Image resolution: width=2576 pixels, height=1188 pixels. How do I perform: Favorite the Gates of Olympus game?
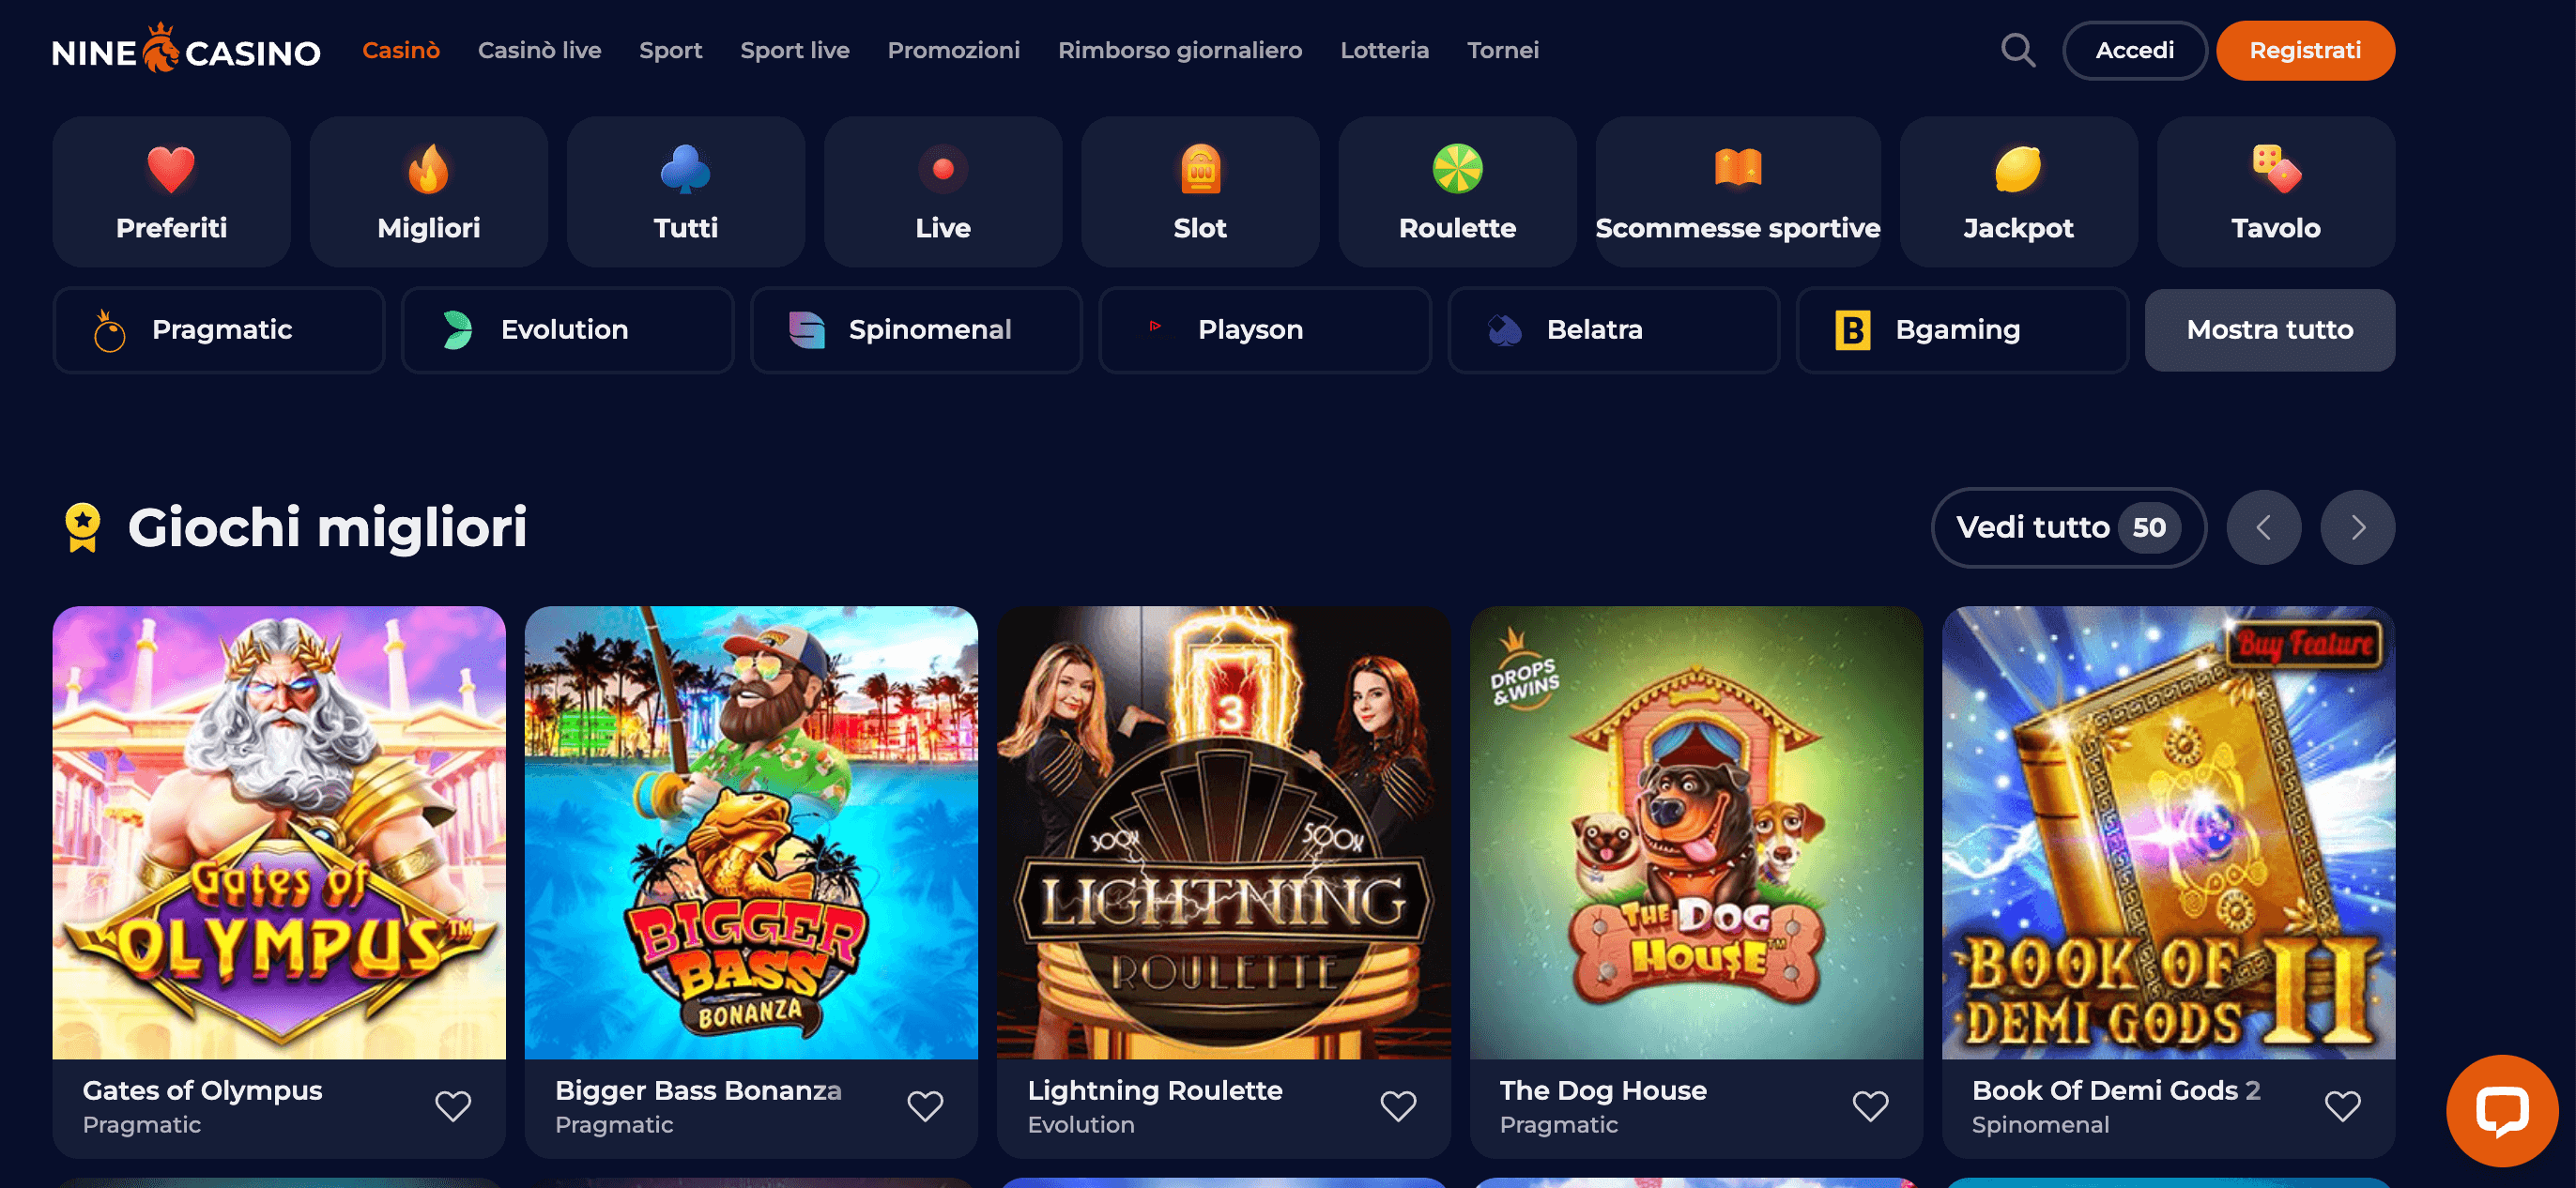(x=453, y=1106)
